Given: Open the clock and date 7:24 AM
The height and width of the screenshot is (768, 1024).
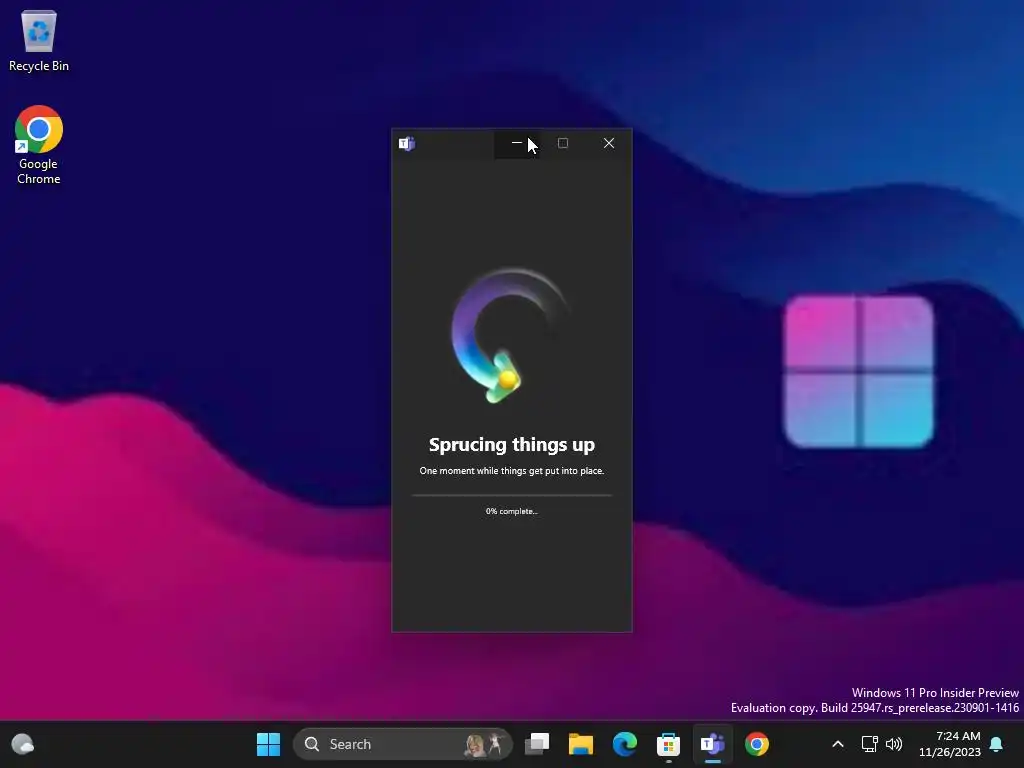Looking at the screenshot, I should coord(950,744).
